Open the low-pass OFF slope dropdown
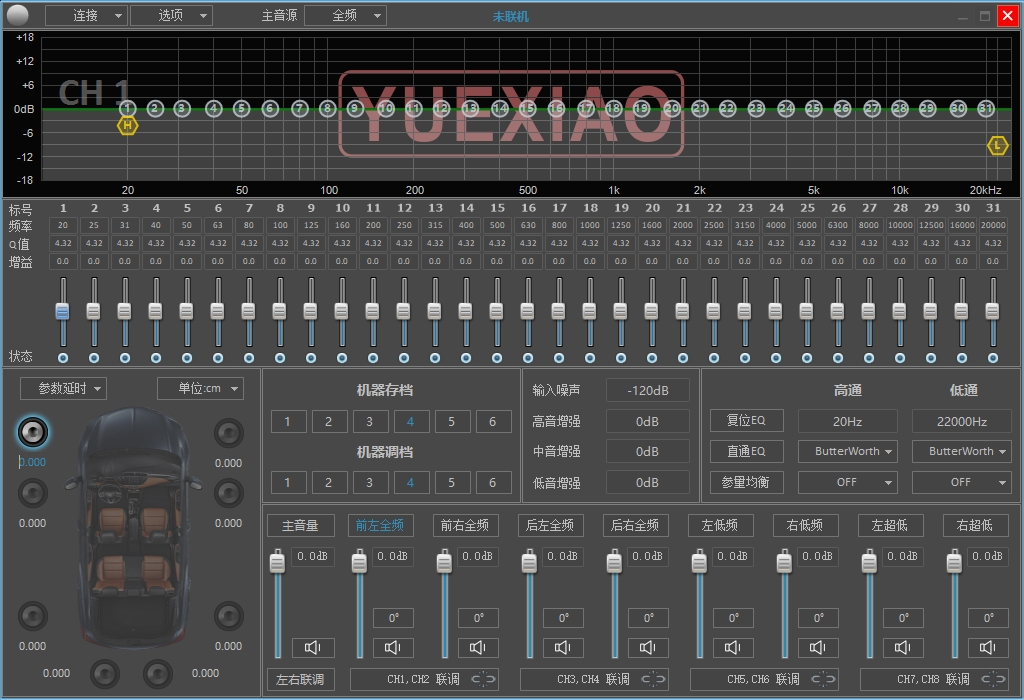The height and width of the screenshot is (700, 1024). 961,482
